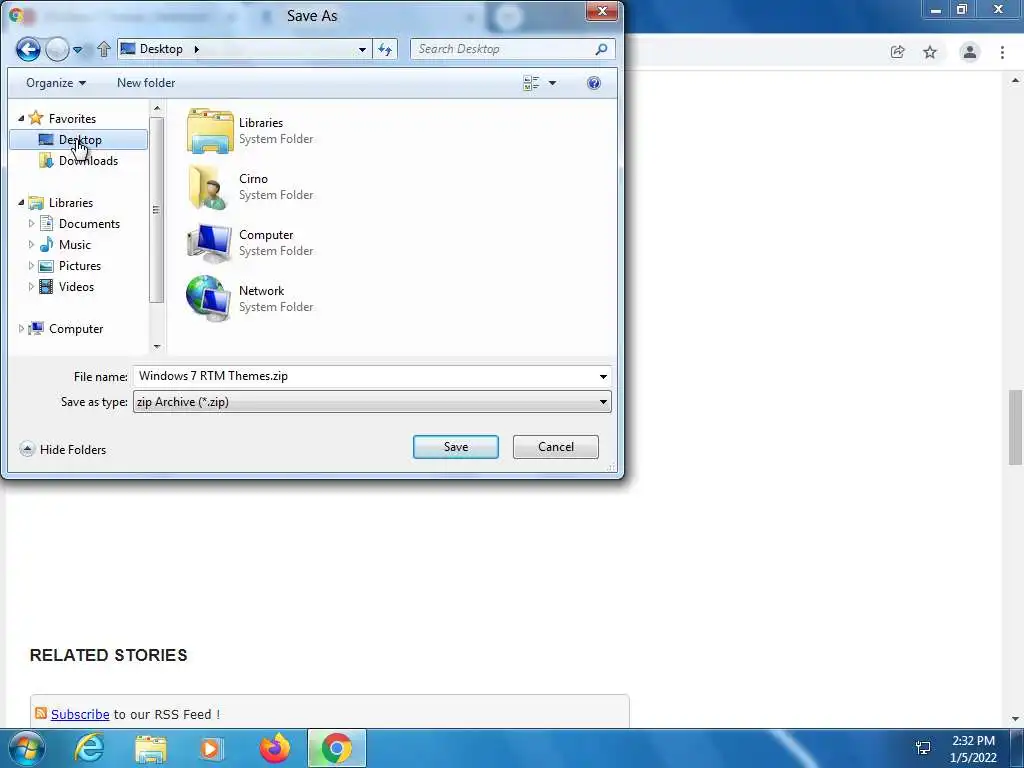Refresh the Desktop folder view

click(x=385, y=50)
